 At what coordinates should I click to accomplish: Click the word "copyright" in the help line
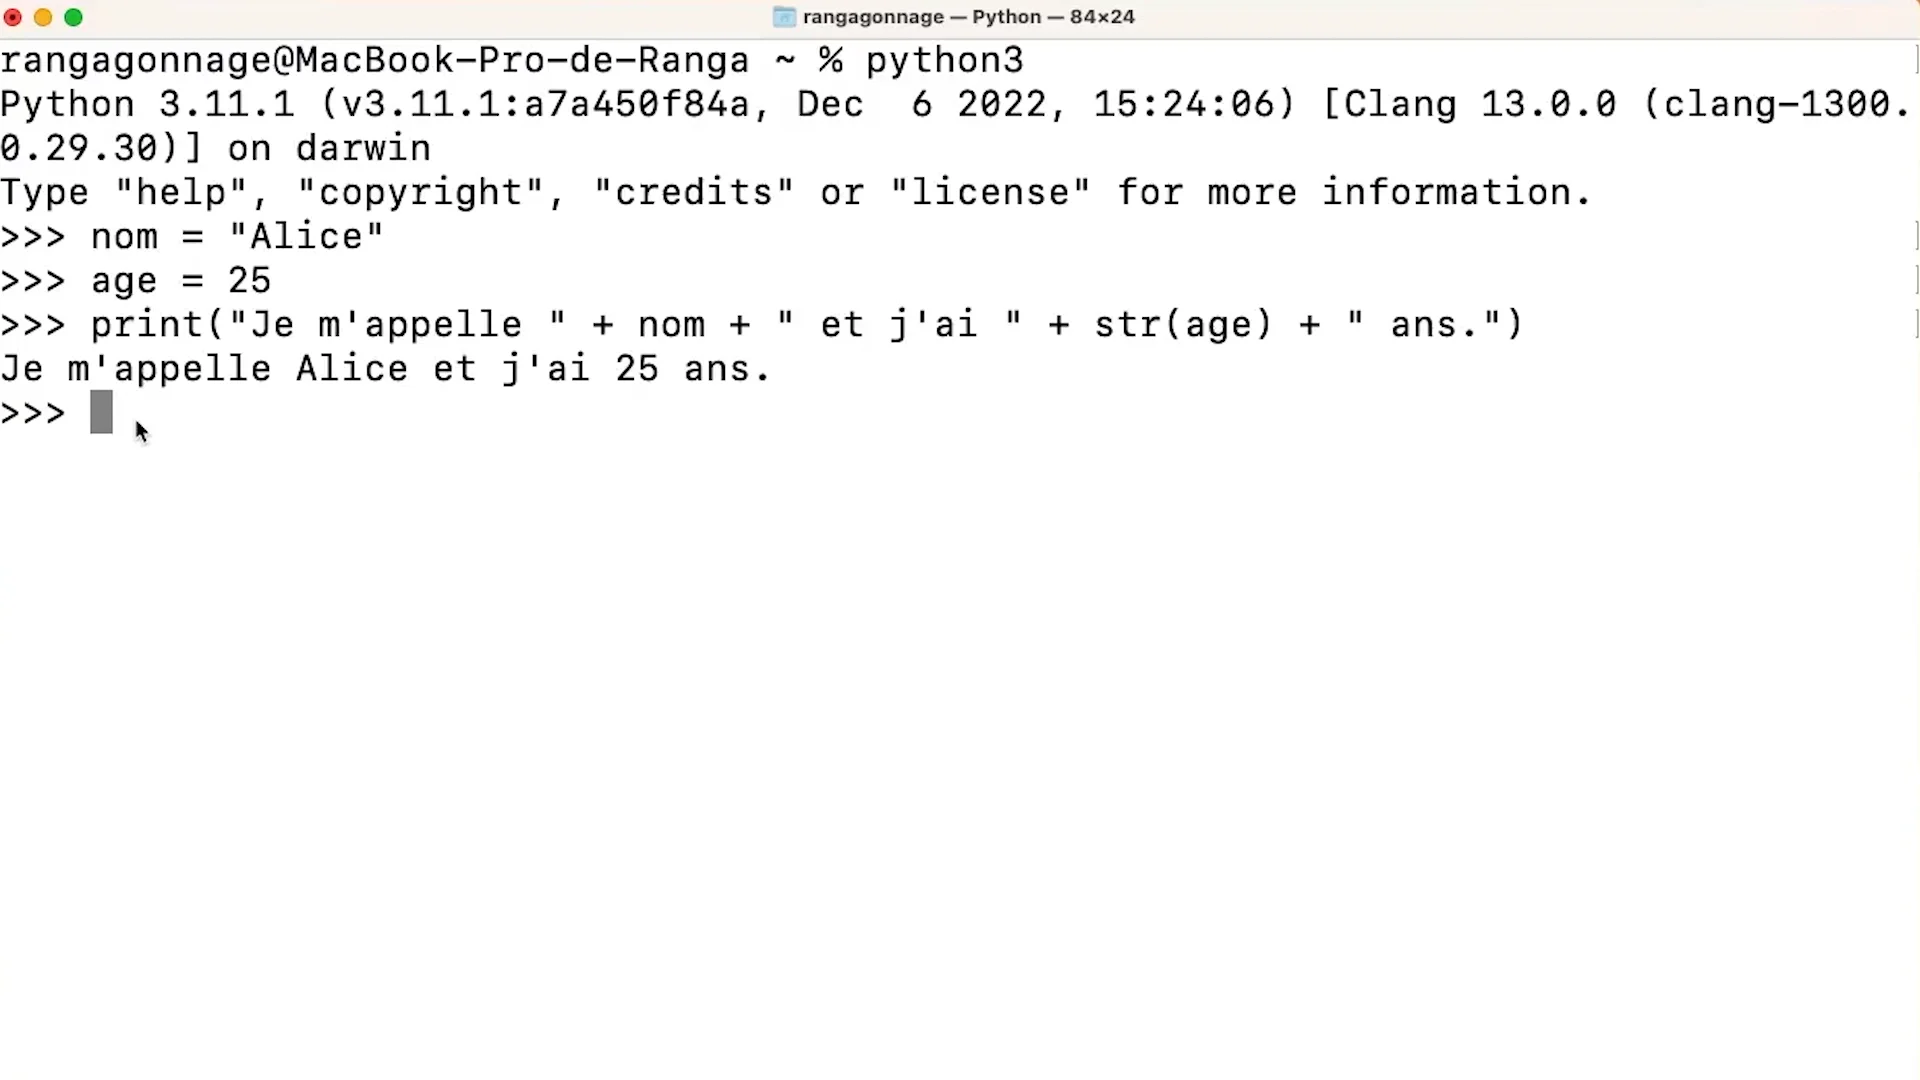[421, 192]
